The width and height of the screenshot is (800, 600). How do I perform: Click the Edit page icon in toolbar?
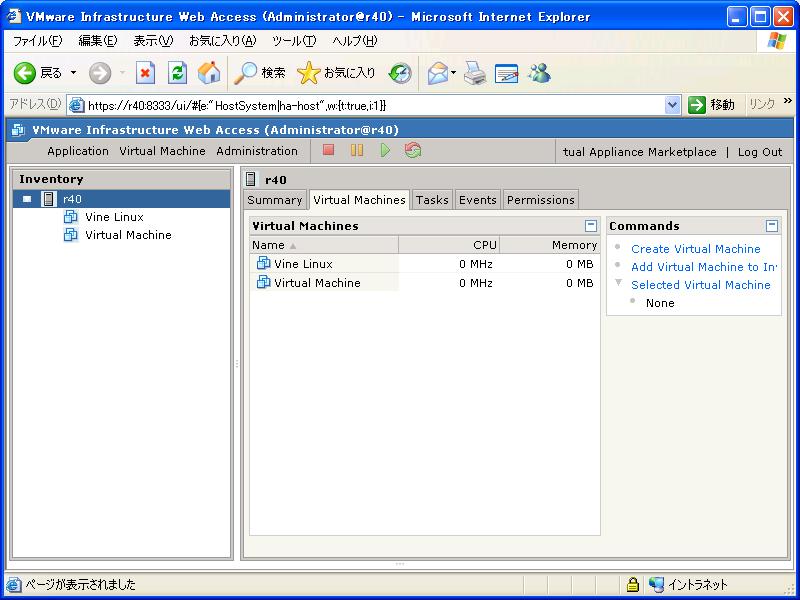coord(507,73)
